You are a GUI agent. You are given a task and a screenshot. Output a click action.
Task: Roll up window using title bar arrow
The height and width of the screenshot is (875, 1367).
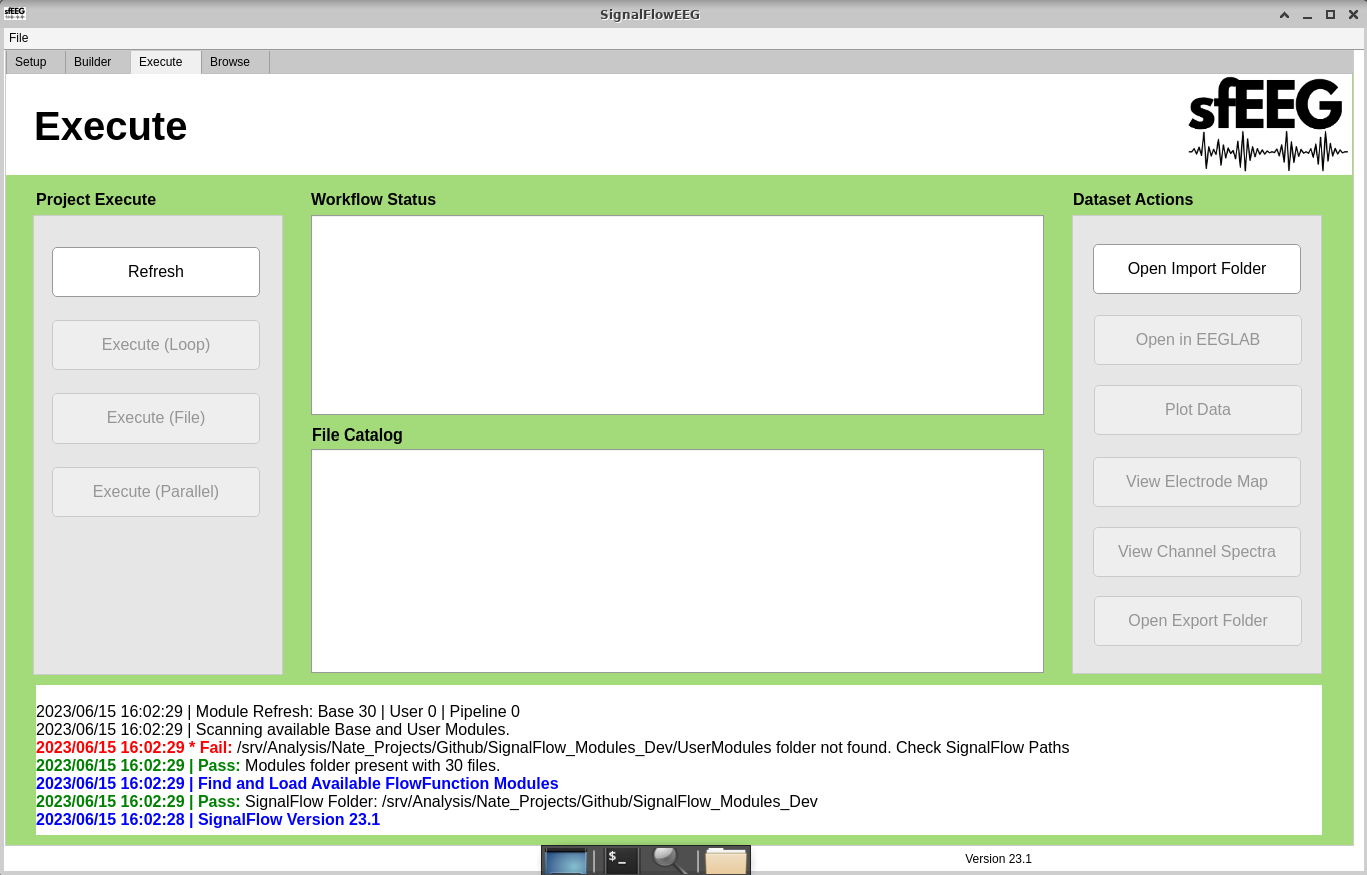click(1285, 15)
